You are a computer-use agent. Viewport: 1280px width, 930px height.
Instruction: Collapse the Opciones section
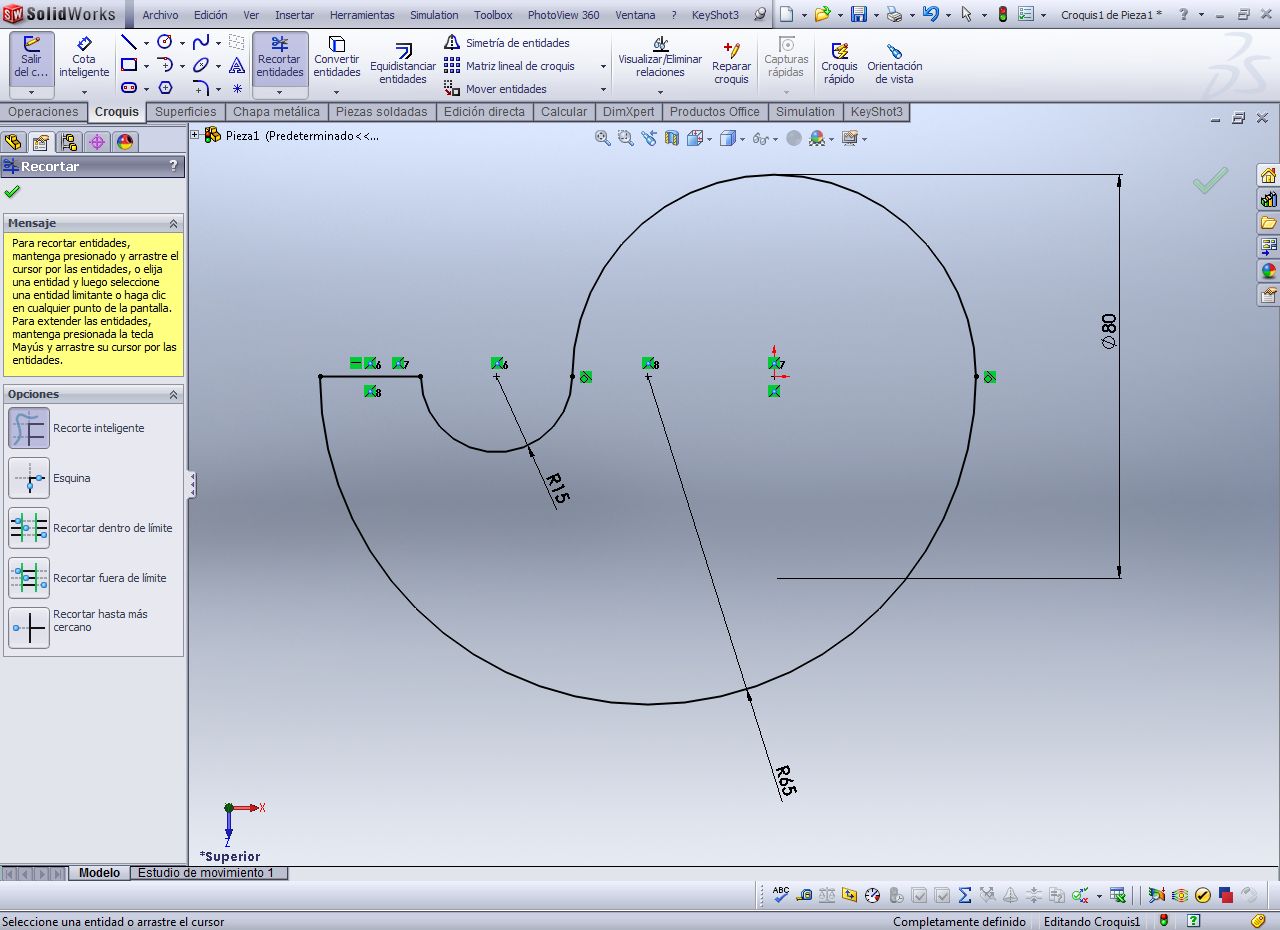(173, 394)
